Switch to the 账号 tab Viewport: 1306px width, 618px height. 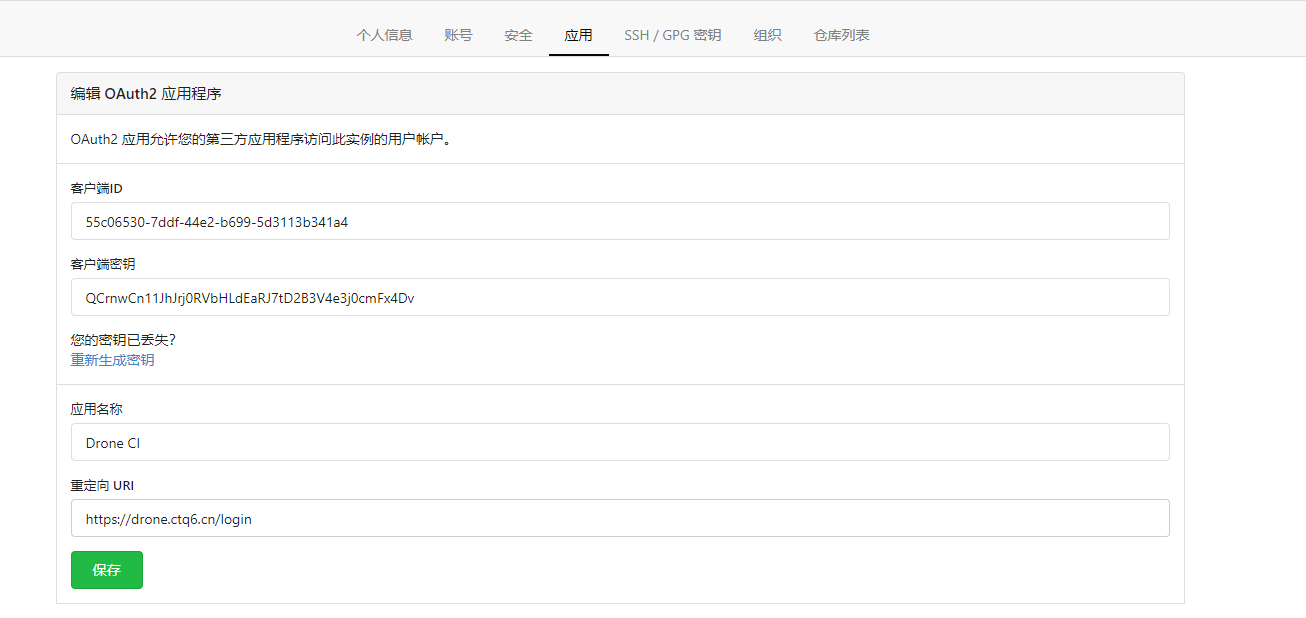coord(458,35)
